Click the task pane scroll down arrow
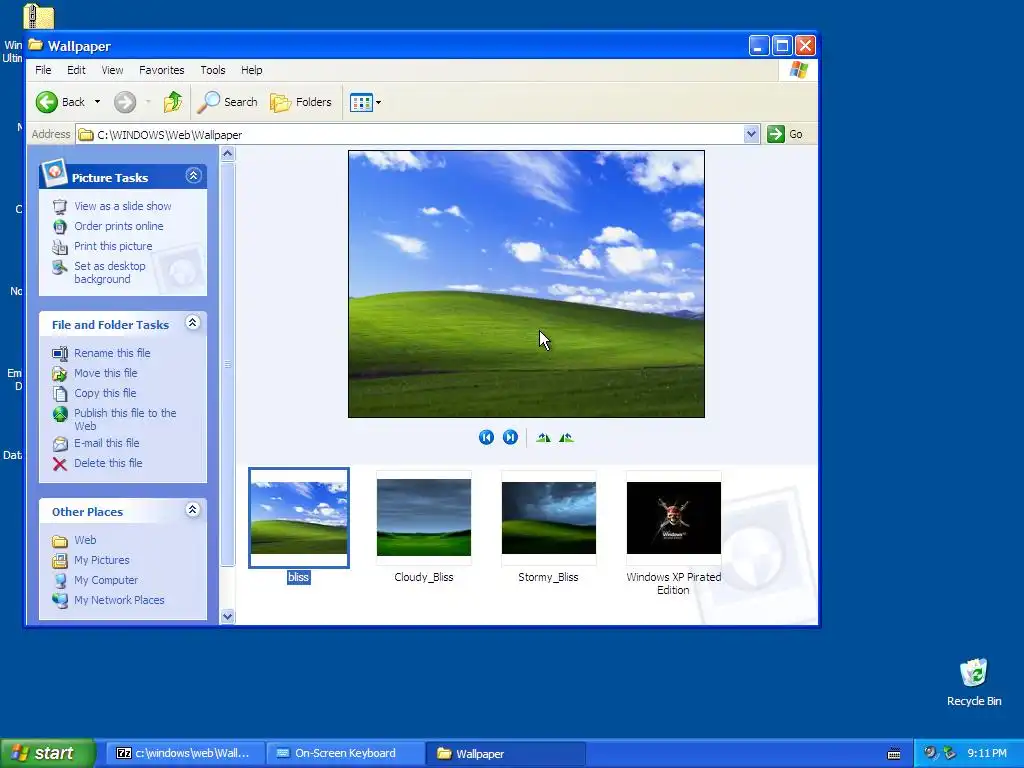The height and width of the screenshot is (768, 1024). click(x=227, y=616)
